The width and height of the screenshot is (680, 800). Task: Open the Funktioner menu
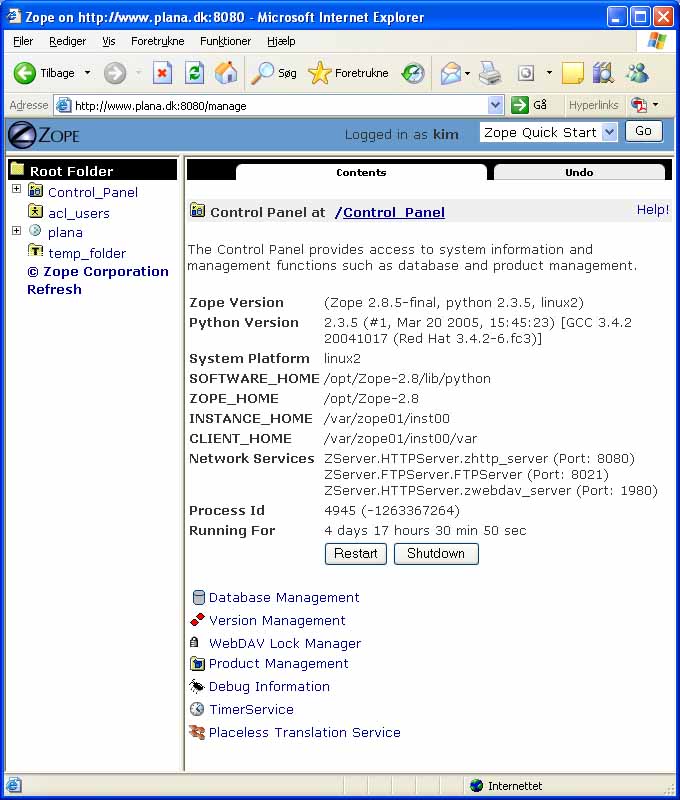tap(225, 41)
